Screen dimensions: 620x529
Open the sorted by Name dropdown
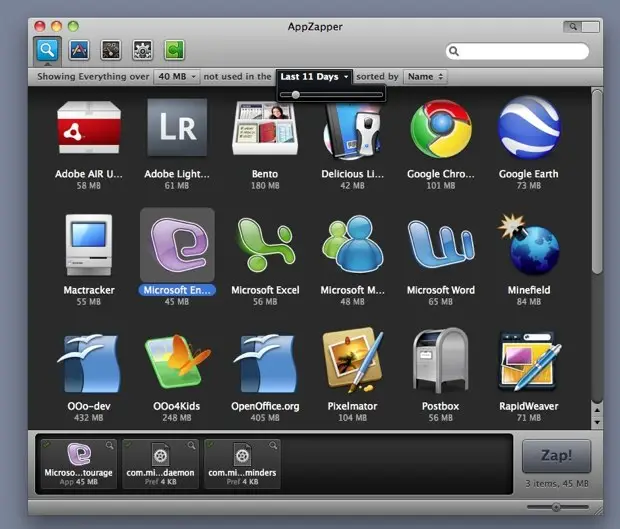pyautogui.click(x=425, y=76)
